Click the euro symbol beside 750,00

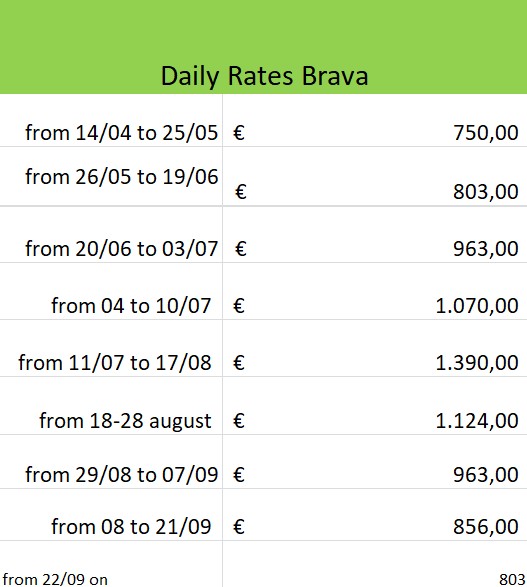(x=239, y=133)
